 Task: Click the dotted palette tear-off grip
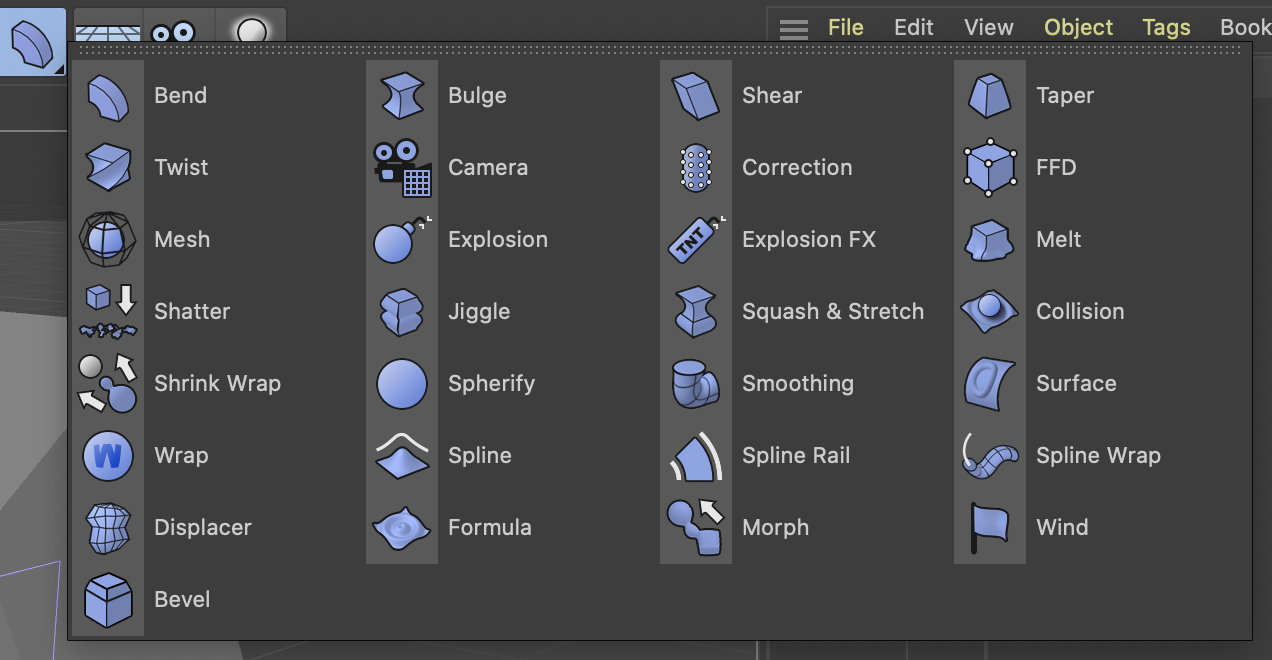(658, 48)
